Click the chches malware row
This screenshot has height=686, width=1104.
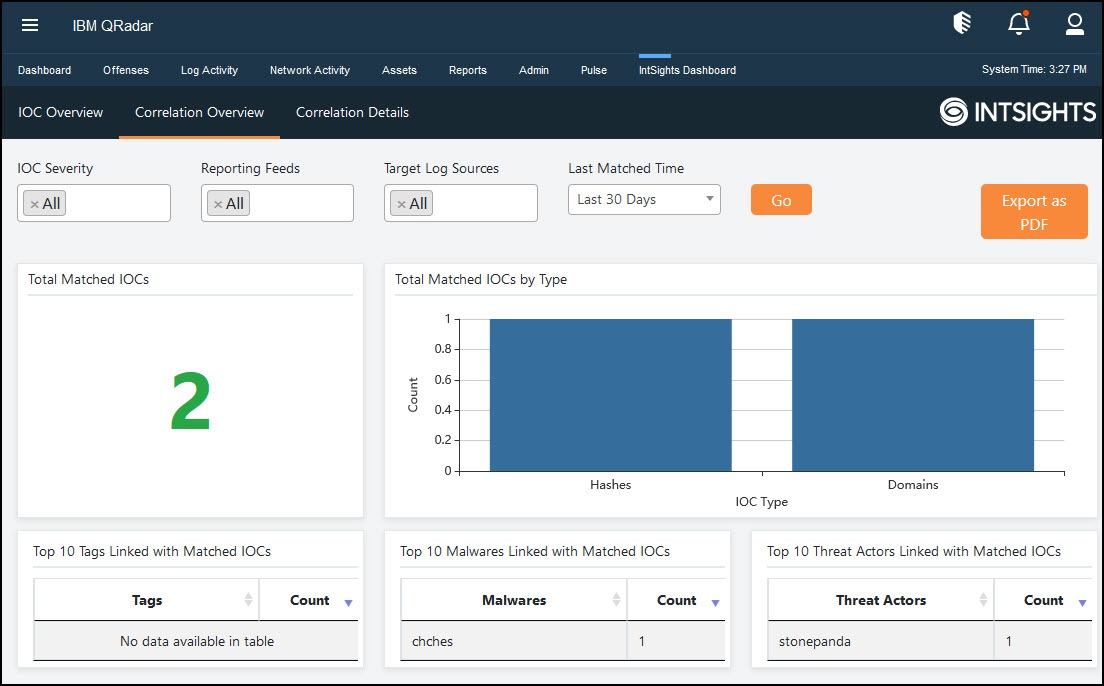[x=563, y=641]
